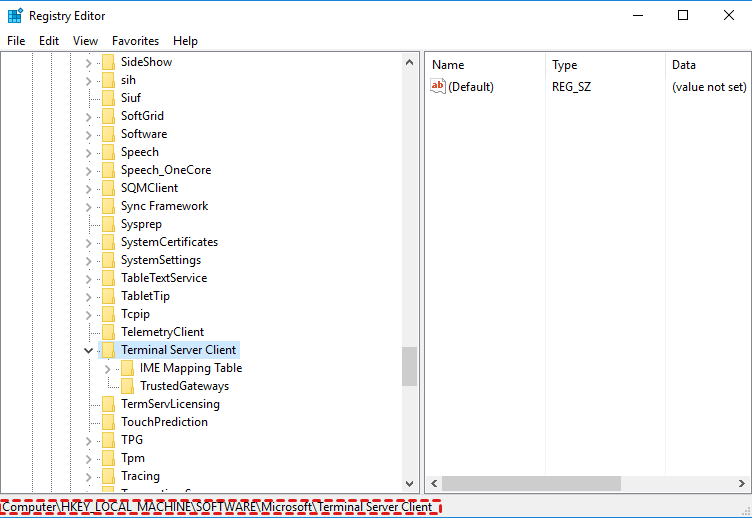
Task: Open the Edit menu
Action: [49, 41]
